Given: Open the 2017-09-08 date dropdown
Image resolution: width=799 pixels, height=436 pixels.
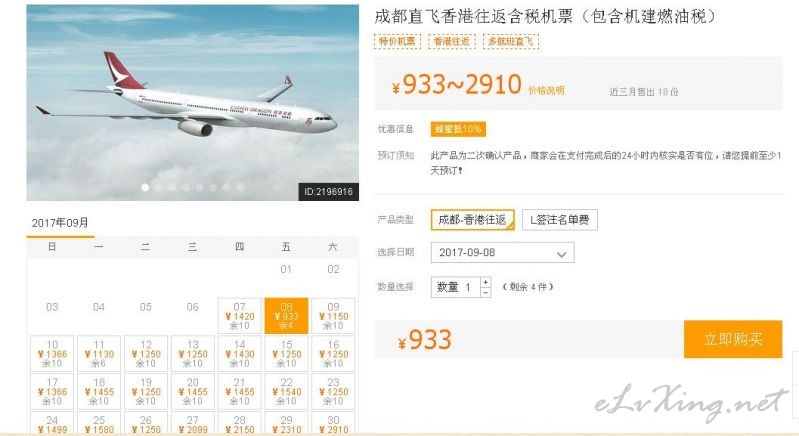Looking at the screenshot, I should point(502,253).
